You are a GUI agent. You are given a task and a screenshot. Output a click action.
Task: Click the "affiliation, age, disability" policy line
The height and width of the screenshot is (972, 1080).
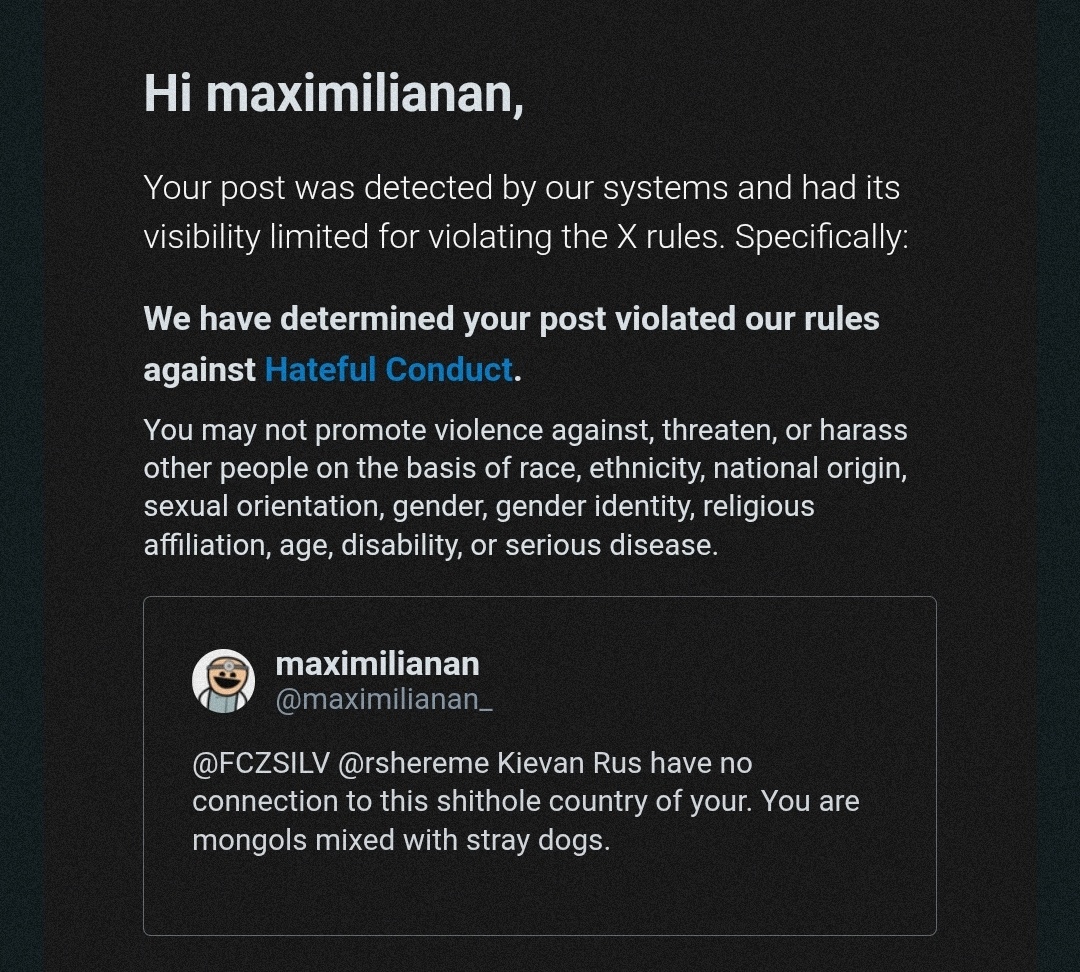(x=430, y=545)
